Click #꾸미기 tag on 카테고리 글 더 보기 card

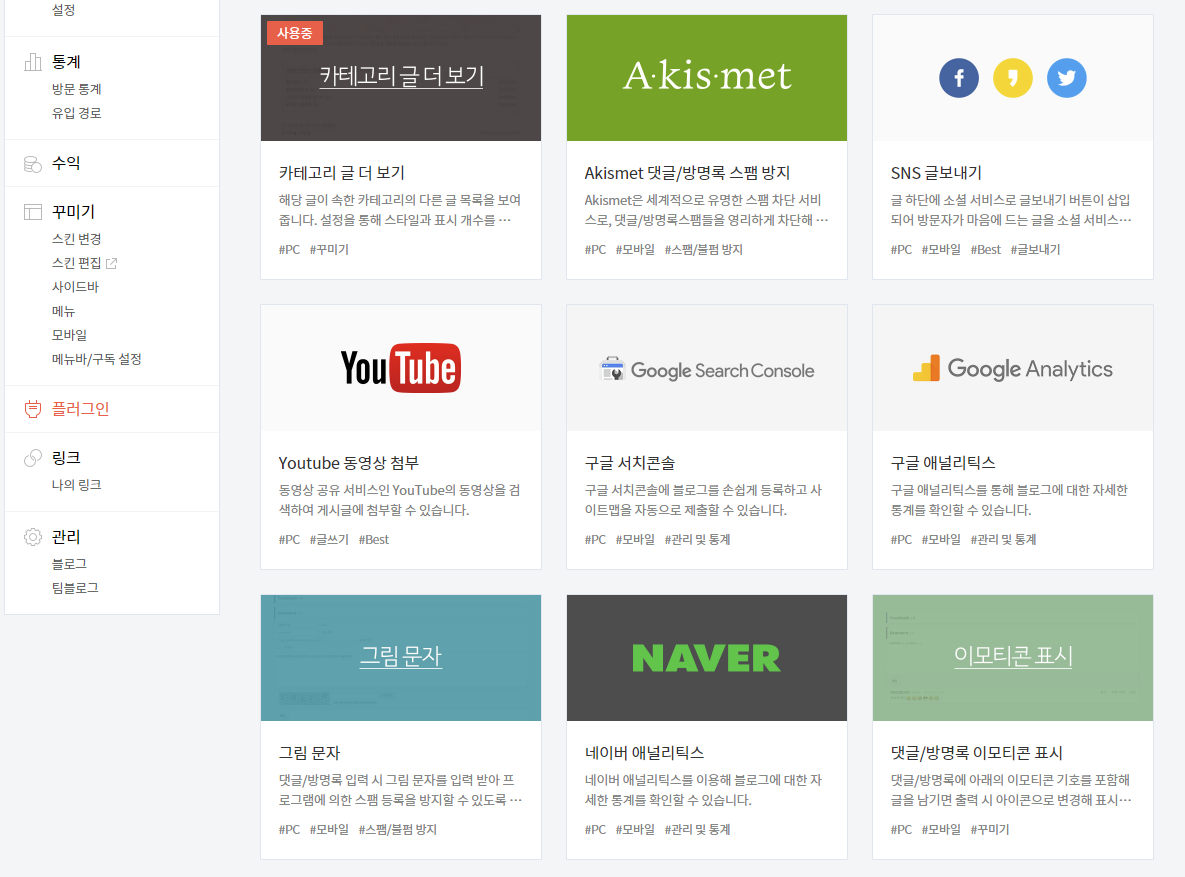(x=330, y=249)
